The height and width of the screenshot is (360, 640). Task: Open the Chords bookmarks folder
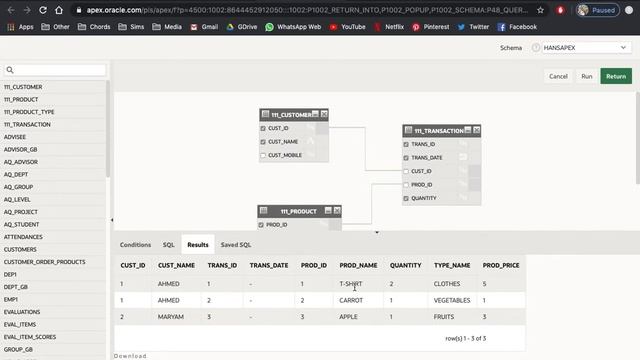pos(94,27)
